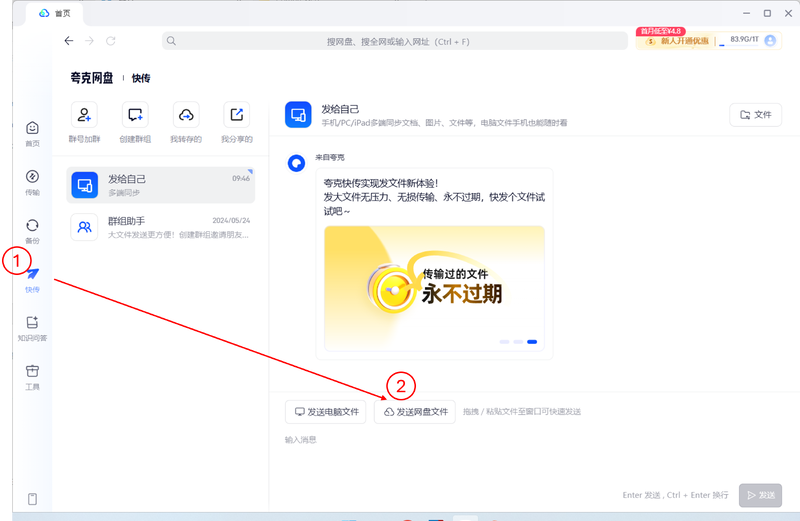Go forward with the right arrow
This screenshot has height=521, width=800.
pyautogui.click(x=90, y=41)
